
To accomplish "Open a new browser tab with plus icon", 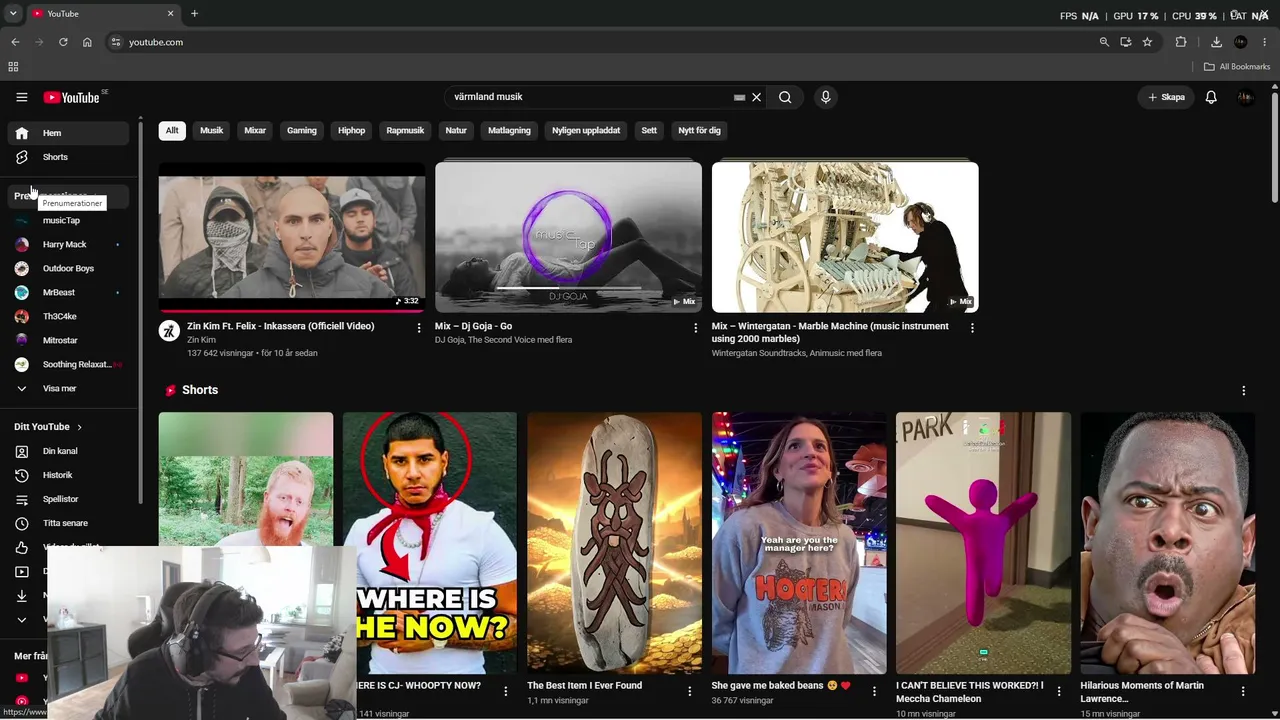I will pyautogui.click(x=194, y=14).
